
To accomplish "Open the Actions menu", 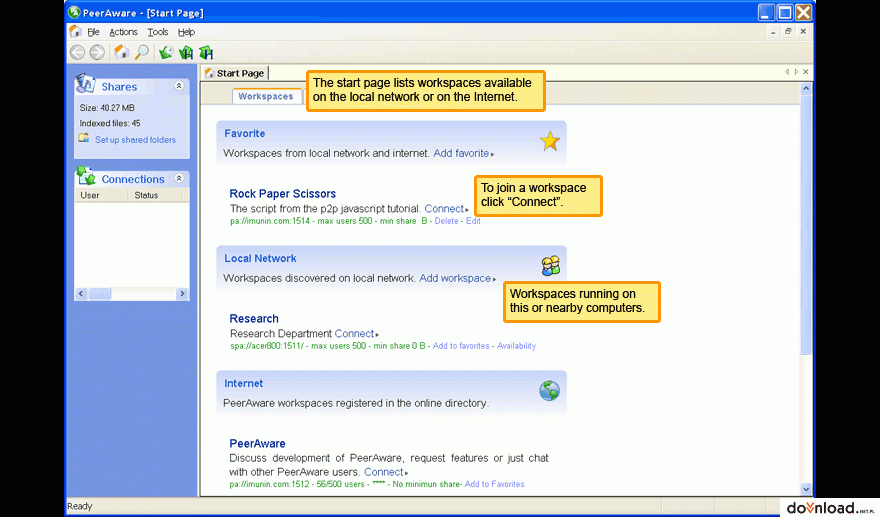I will [x=123, y=32].
